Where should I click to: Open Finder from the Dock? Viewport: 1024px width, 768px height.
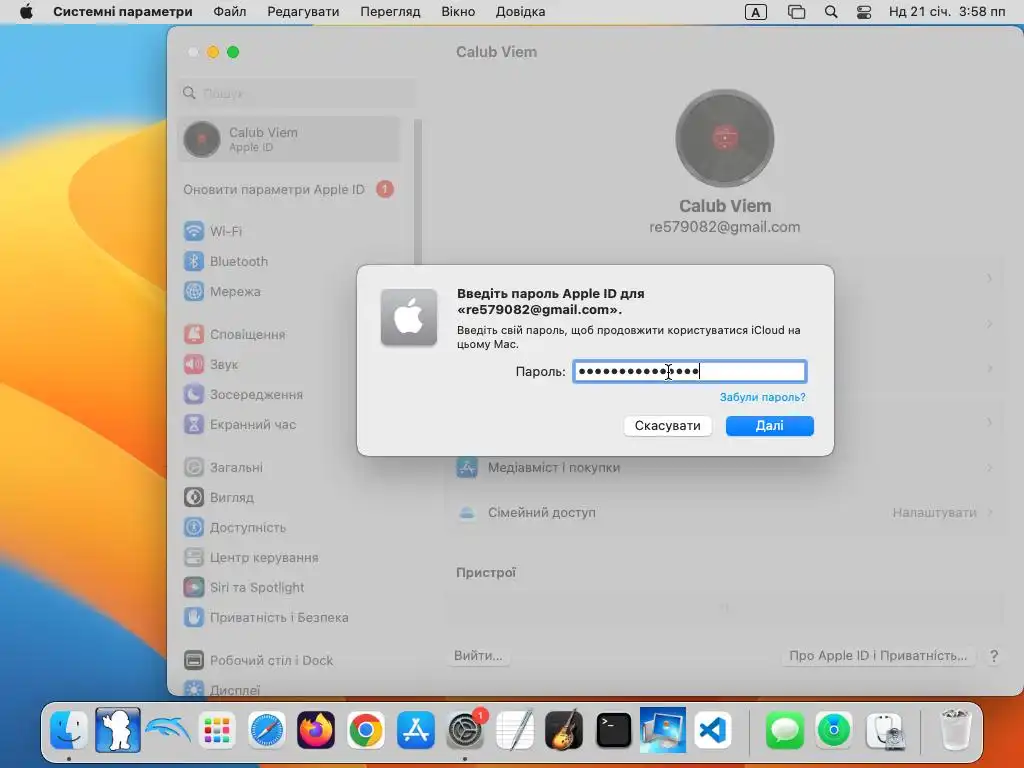[69, 730]
